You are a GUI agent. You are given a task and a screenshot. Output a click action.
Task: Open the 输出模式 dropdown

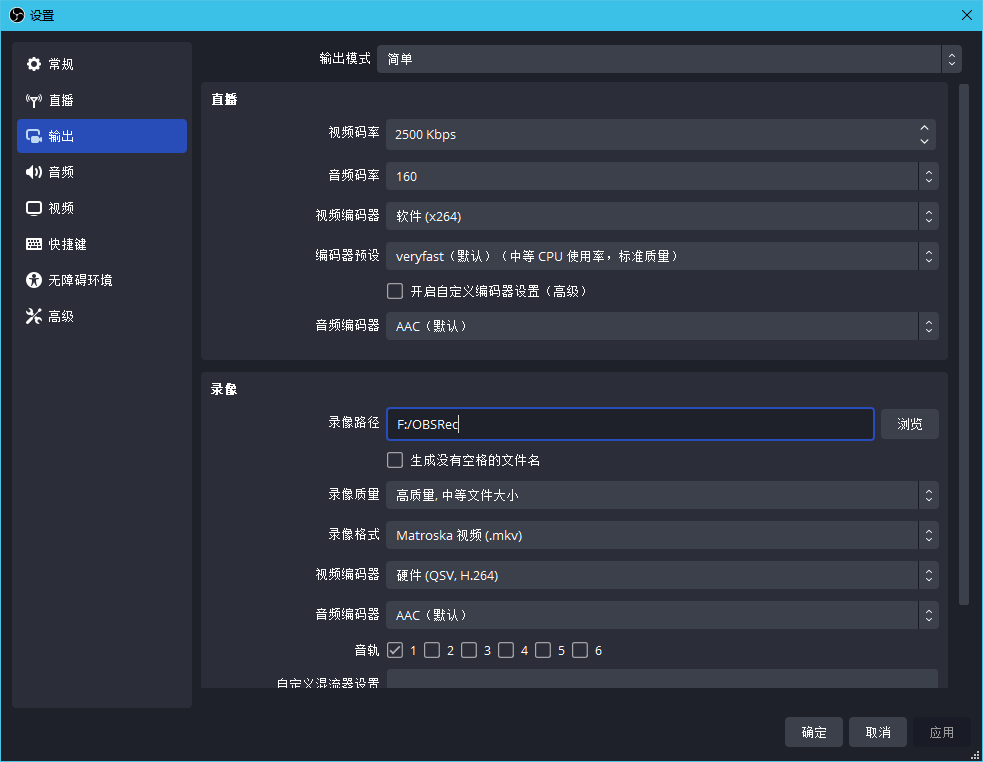(668, 59)
